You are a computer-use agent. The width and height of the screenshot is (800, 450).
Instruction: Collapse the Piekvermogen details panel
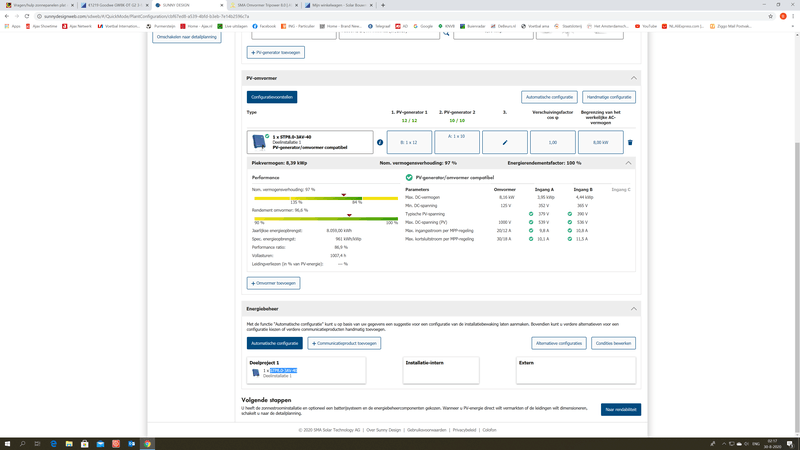(629, 163)
